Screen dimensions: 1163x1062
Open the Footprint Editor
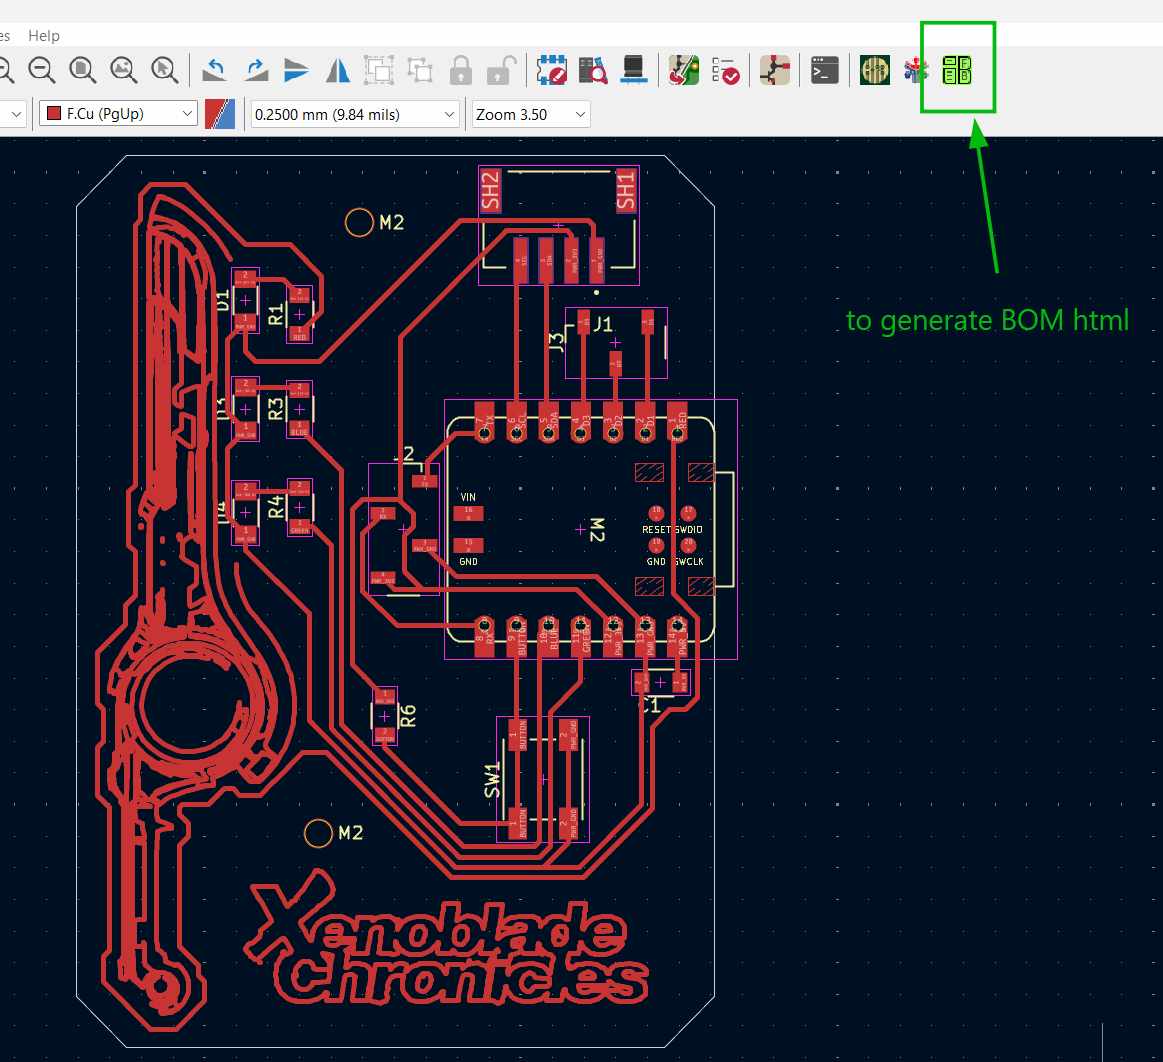pyautogui.click(x=551, y=70)
